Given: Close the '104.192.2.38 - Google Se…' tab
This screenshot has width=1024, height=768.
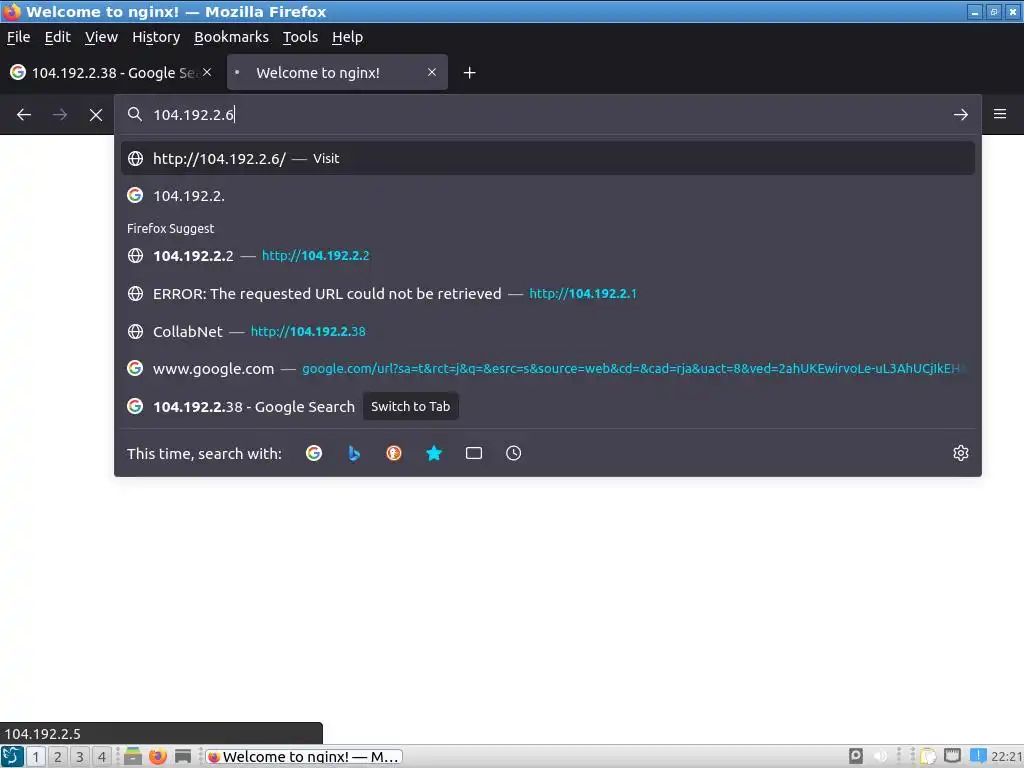Looking at the screenshot, I should [207, 72].
